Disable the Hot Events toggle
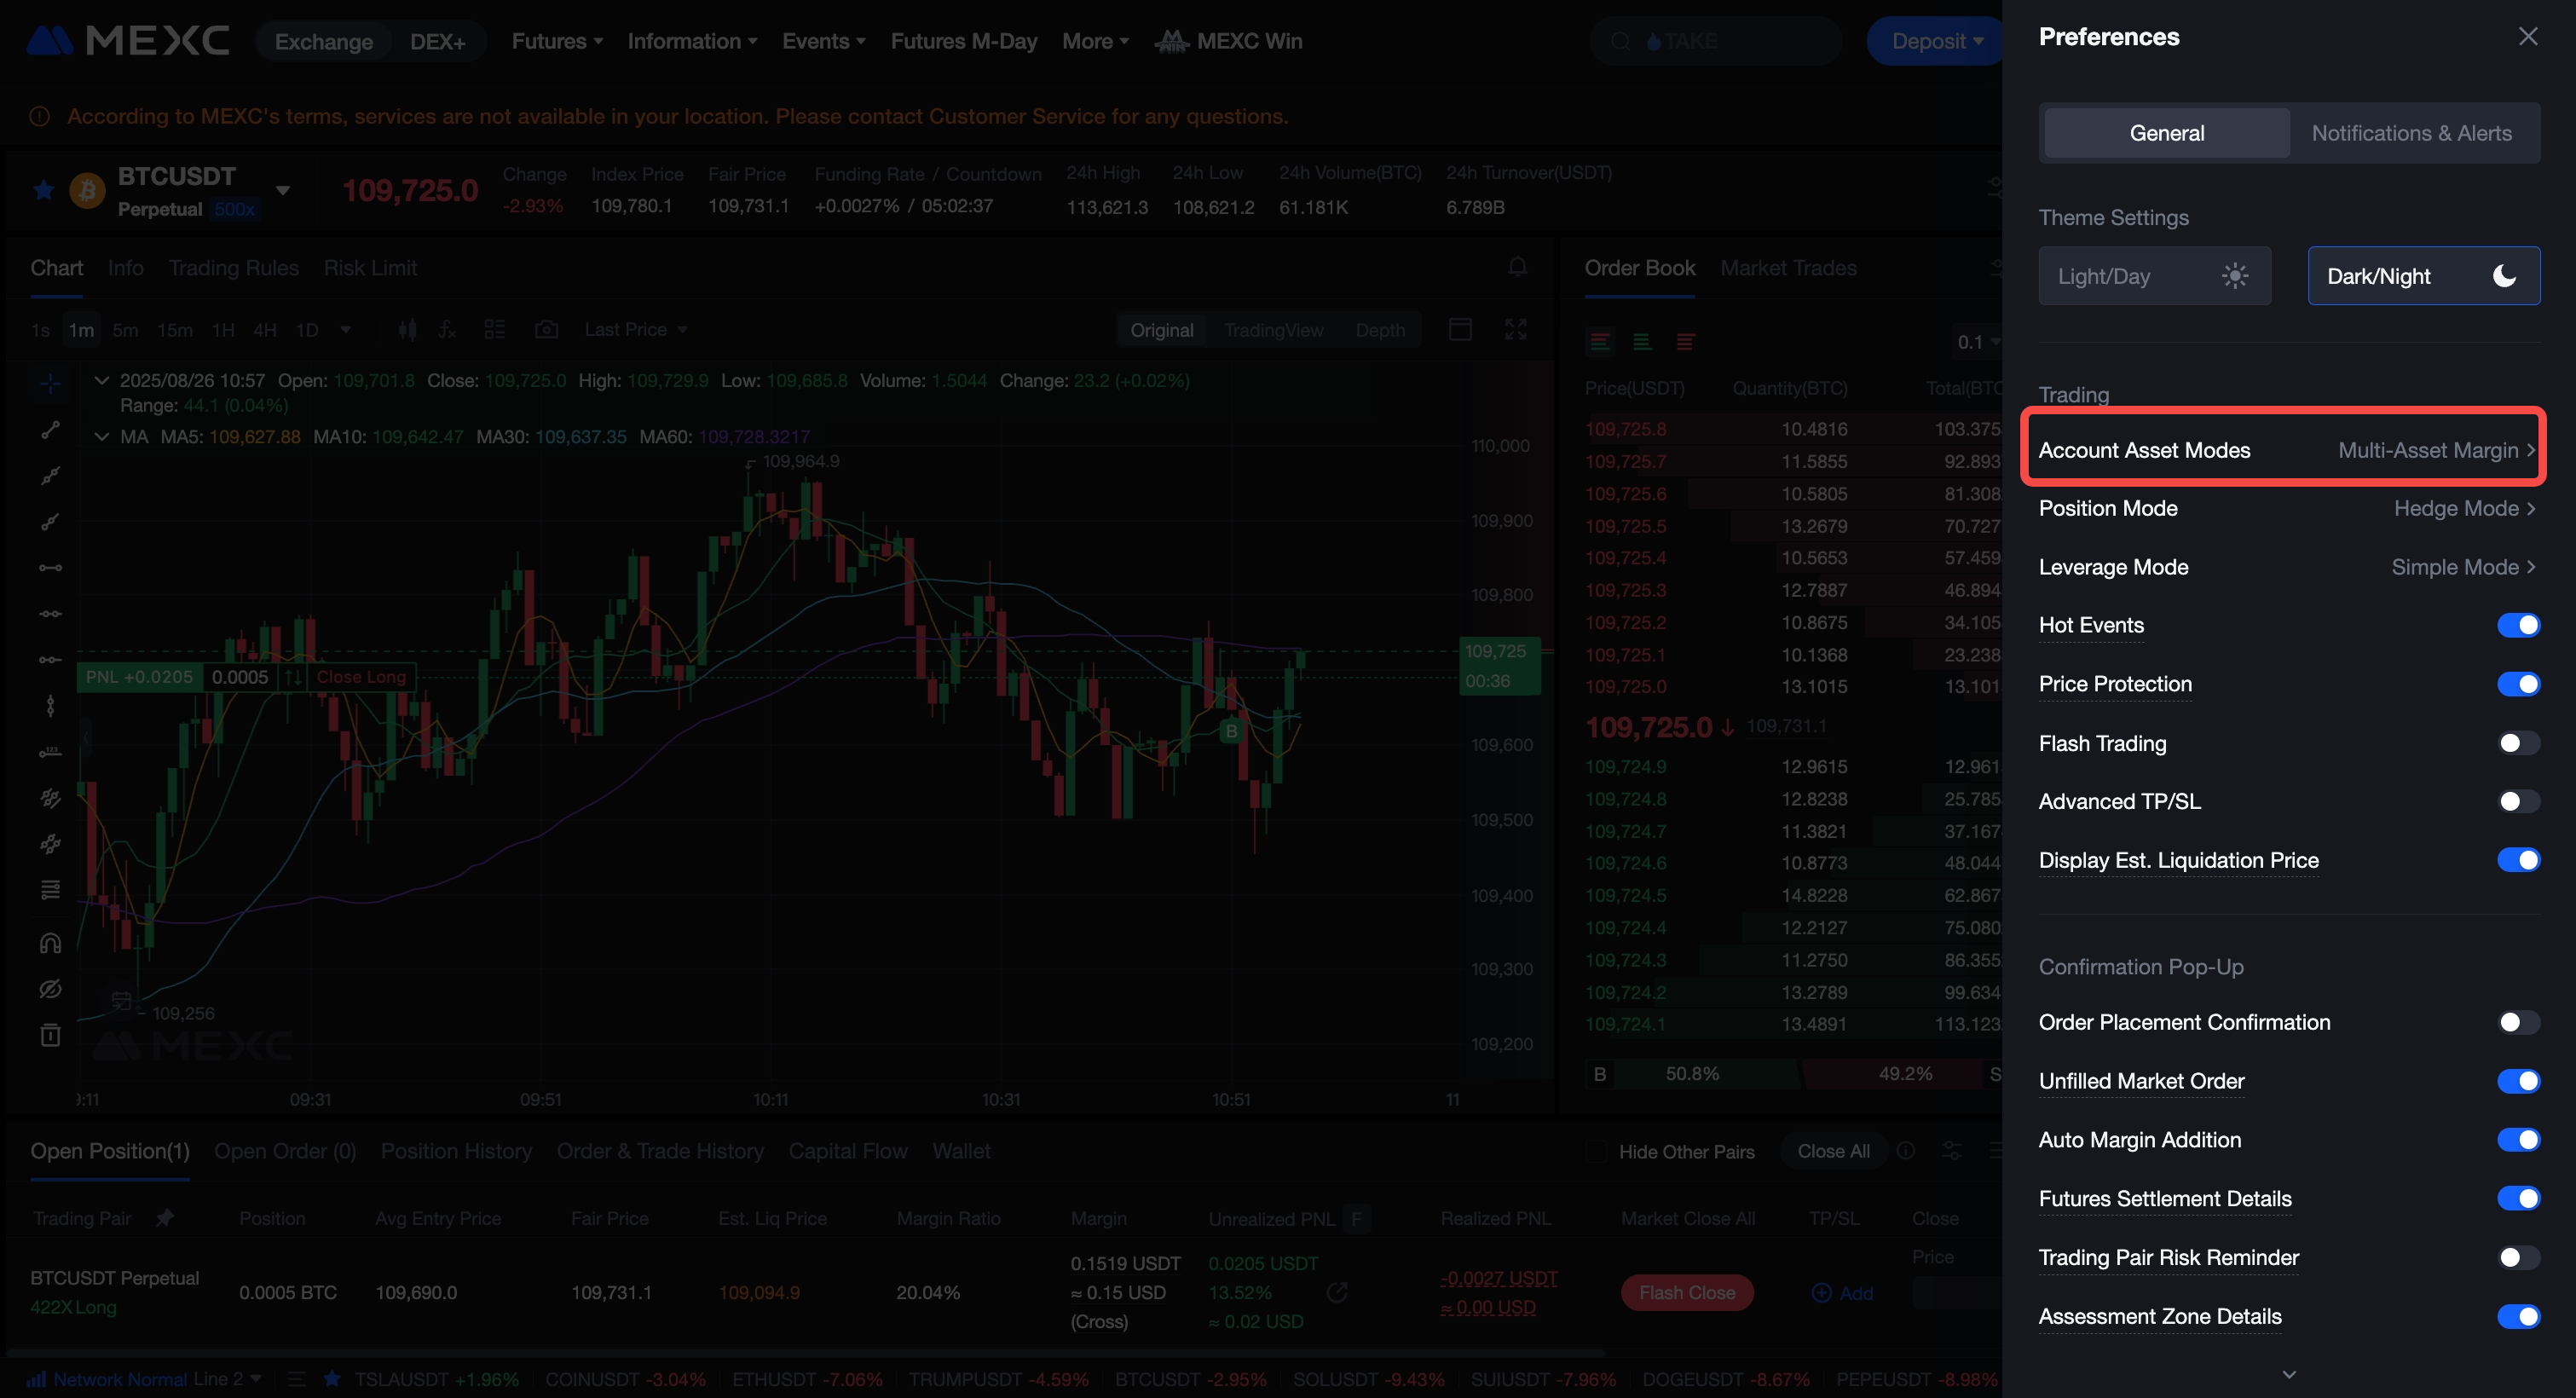2576x1398 pixels. (x=2517, y=625)
